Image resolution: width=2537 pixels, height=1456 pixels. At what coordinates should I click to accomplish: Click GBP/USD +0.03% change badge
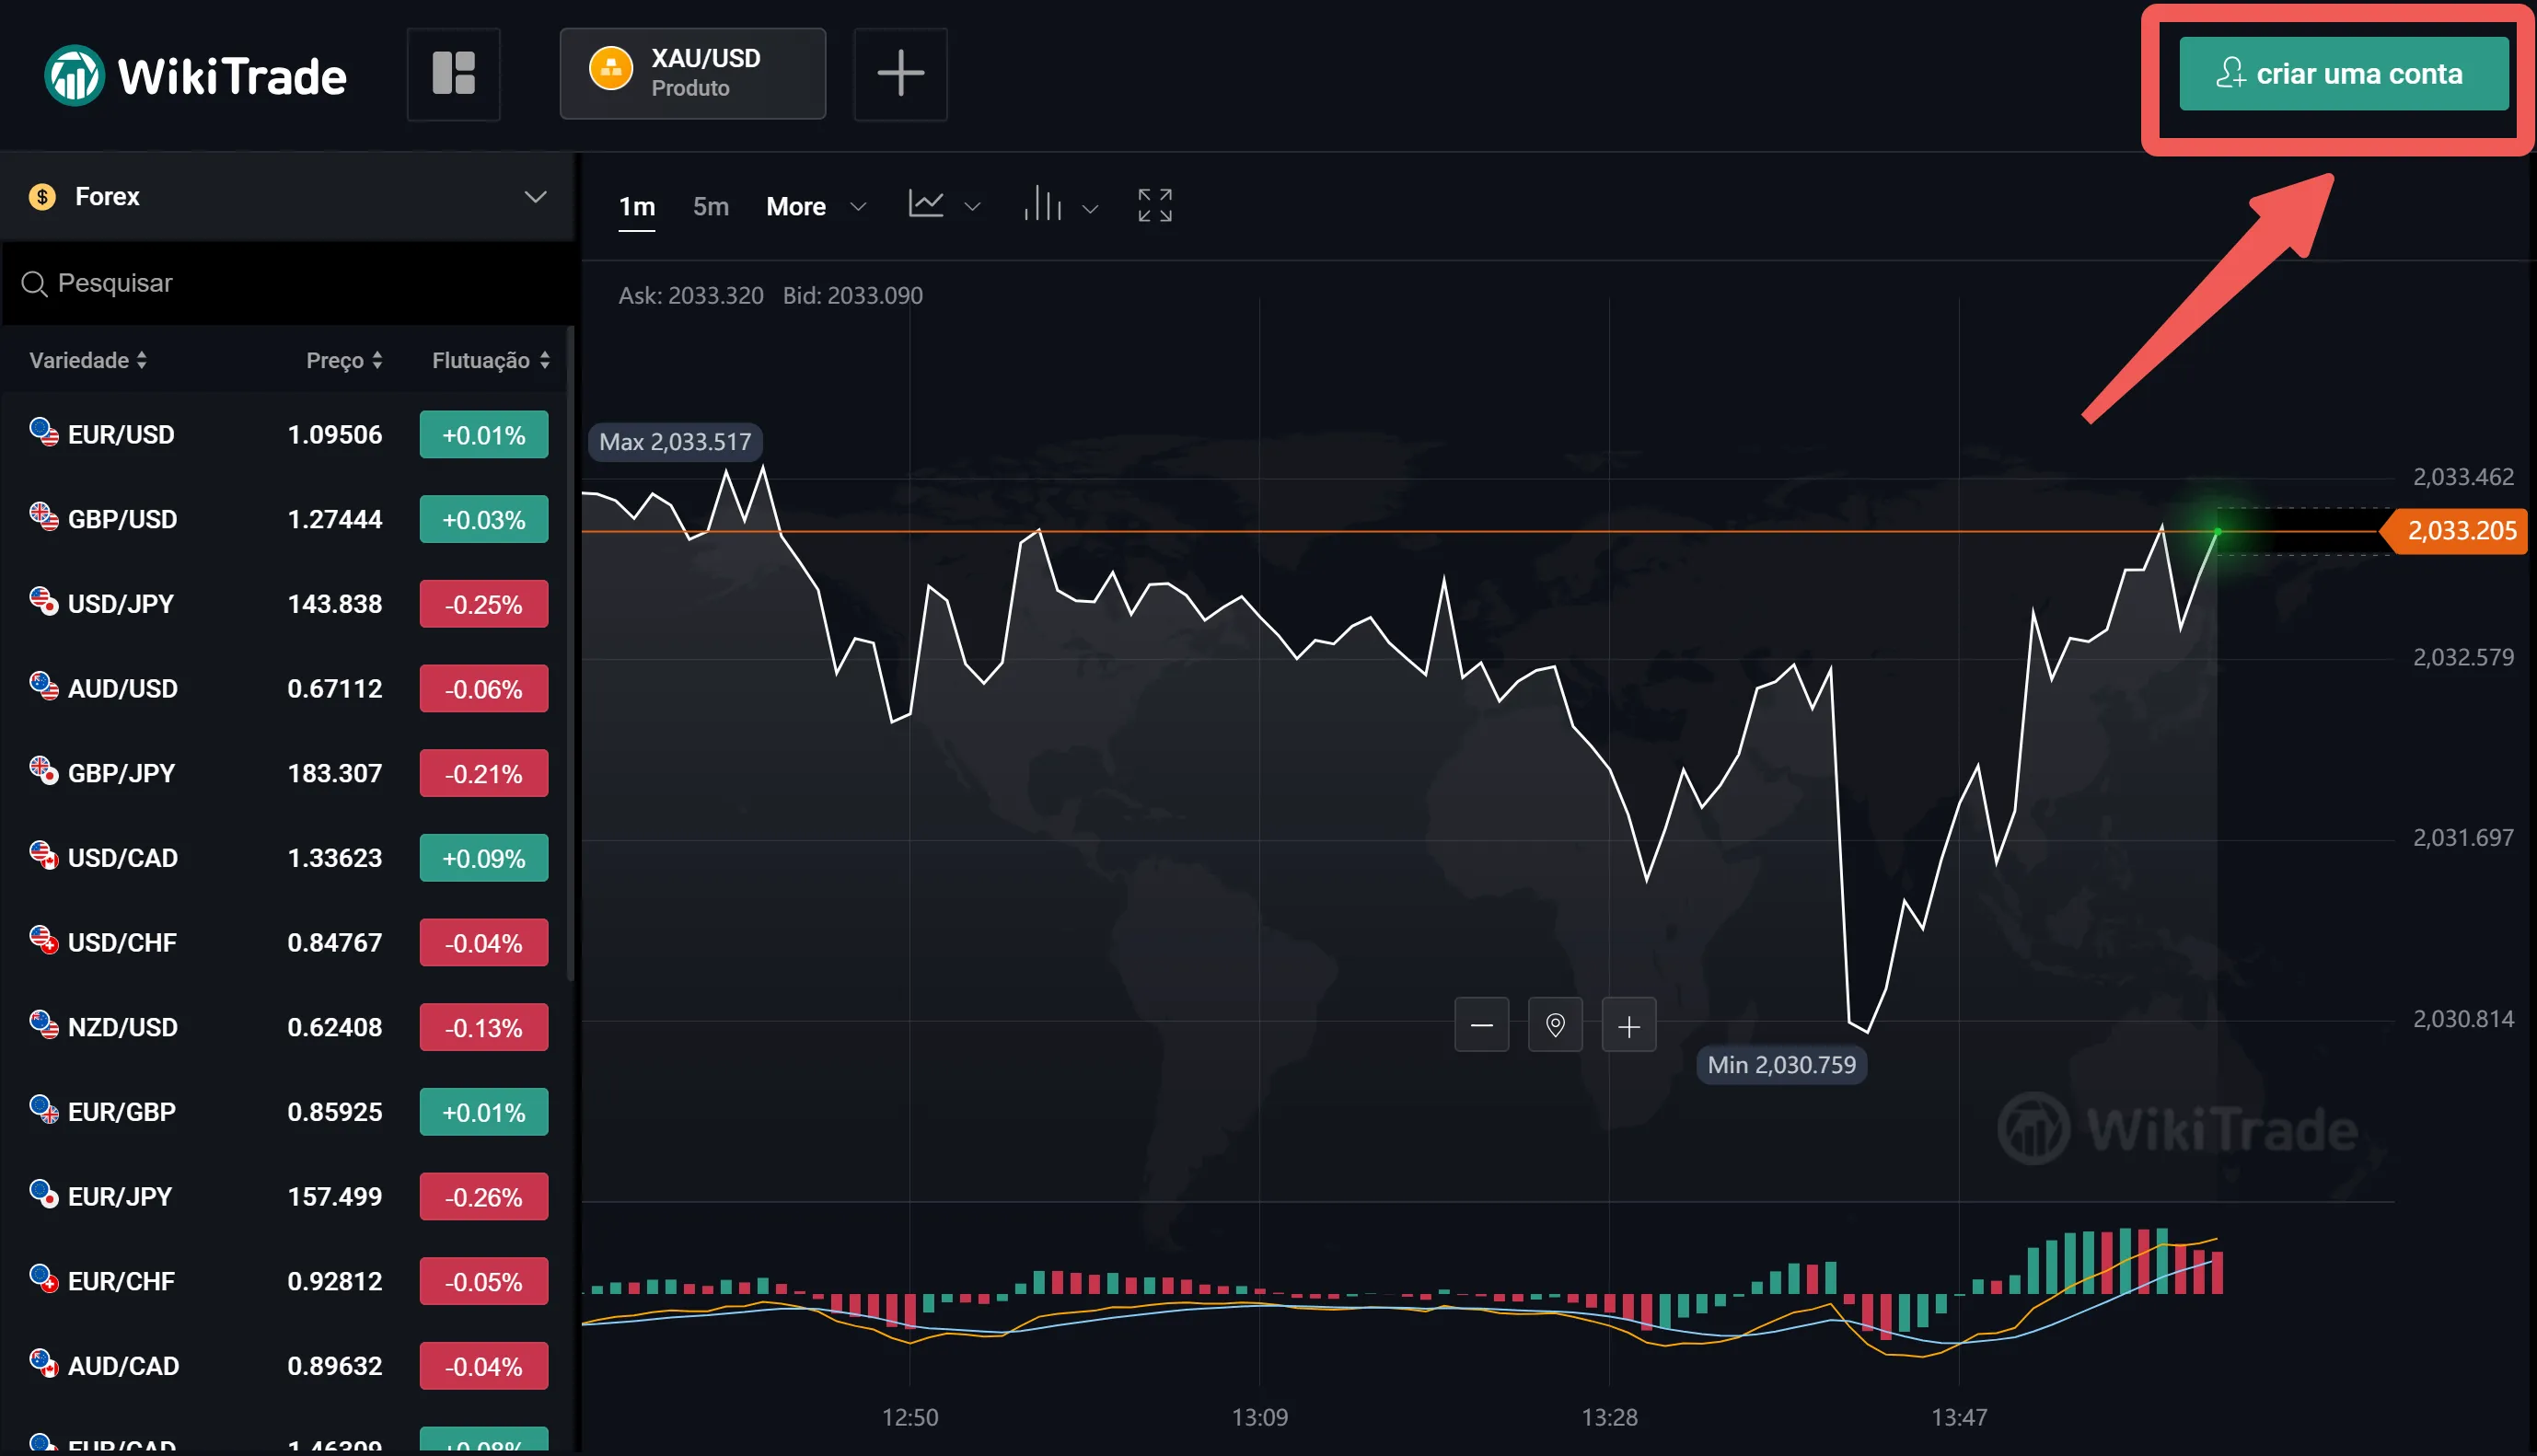click(x=484, y=520)
